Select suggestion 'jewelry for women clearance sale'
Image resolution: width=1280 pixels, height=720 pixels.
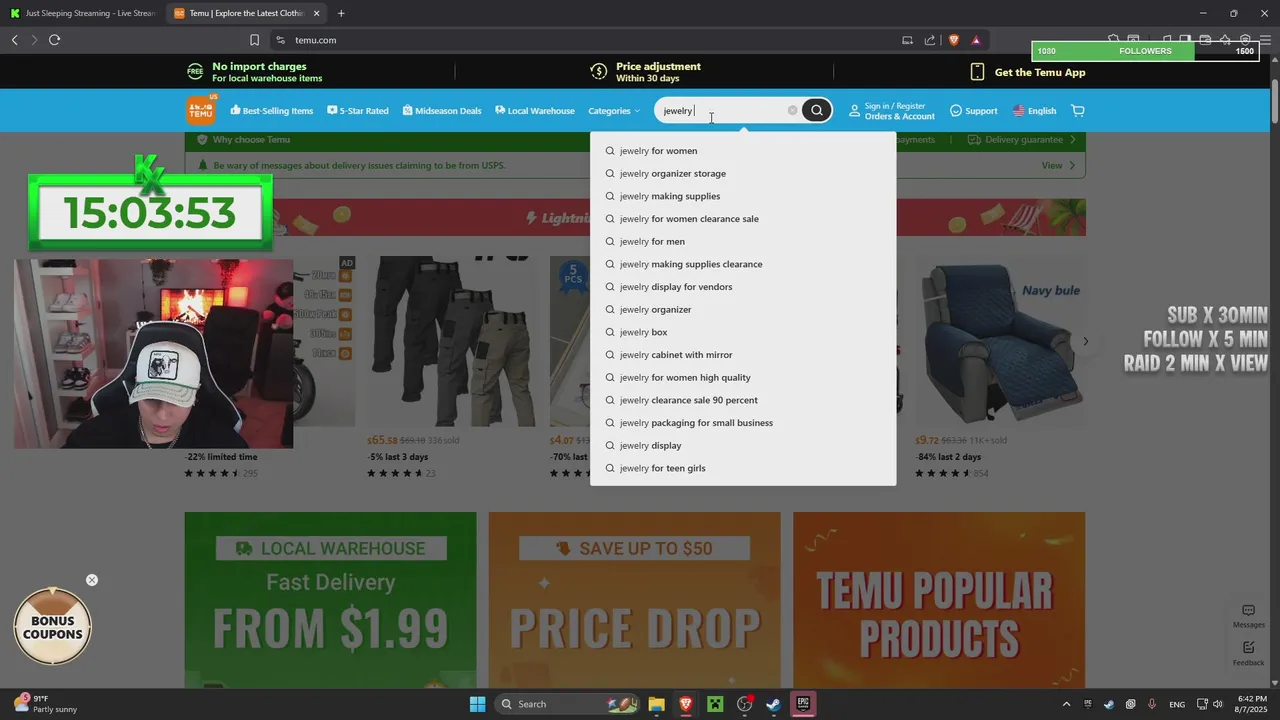[x=743, y=219]
